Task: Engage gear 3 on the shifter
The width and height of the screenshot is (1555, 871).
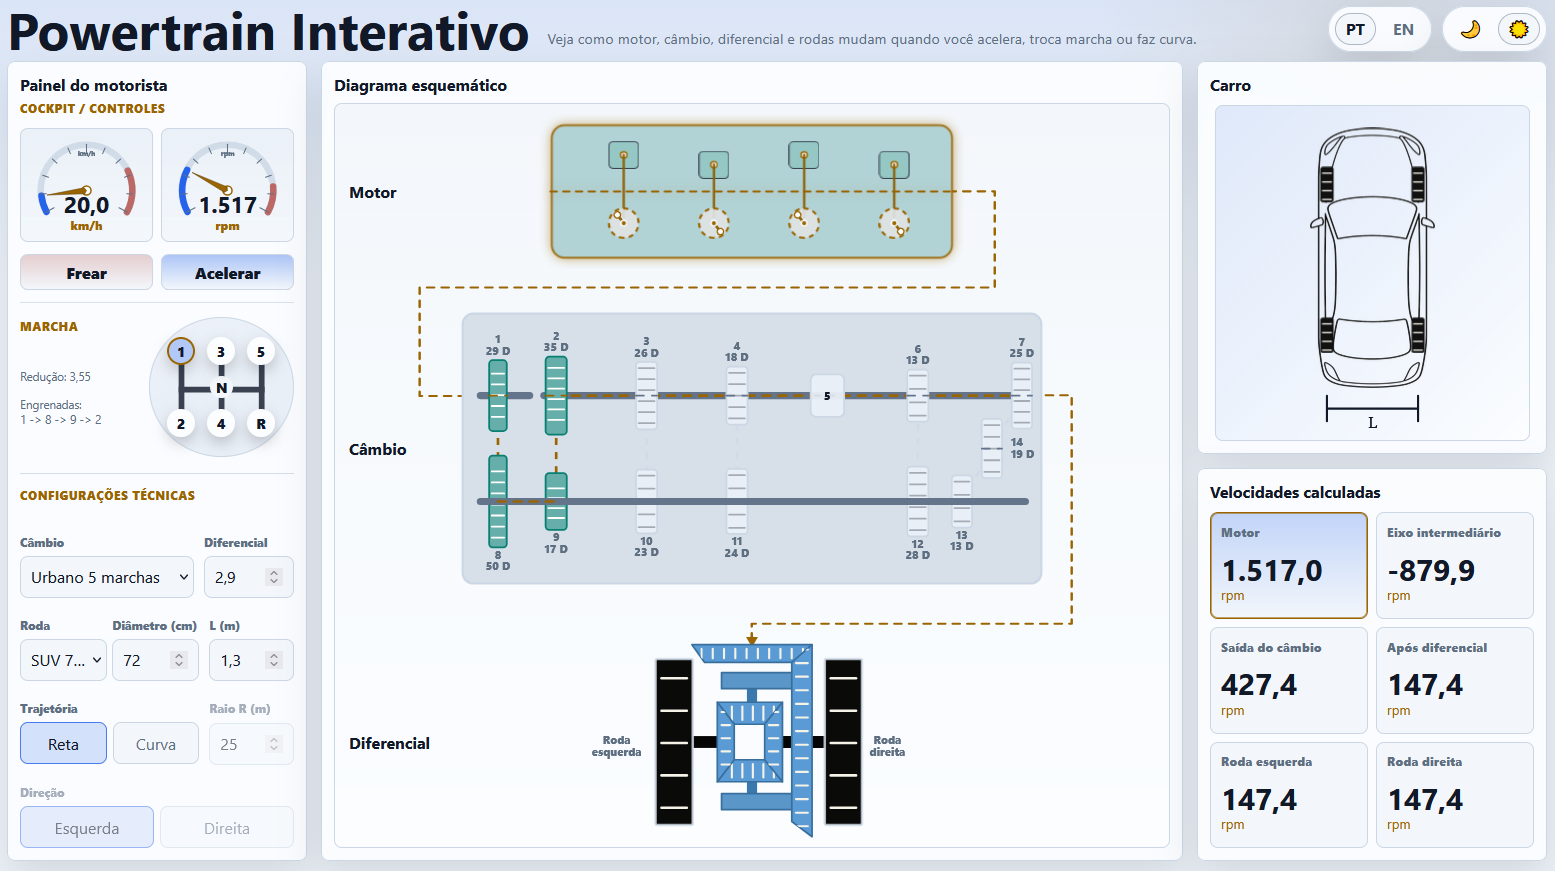Action: (221, 352)
